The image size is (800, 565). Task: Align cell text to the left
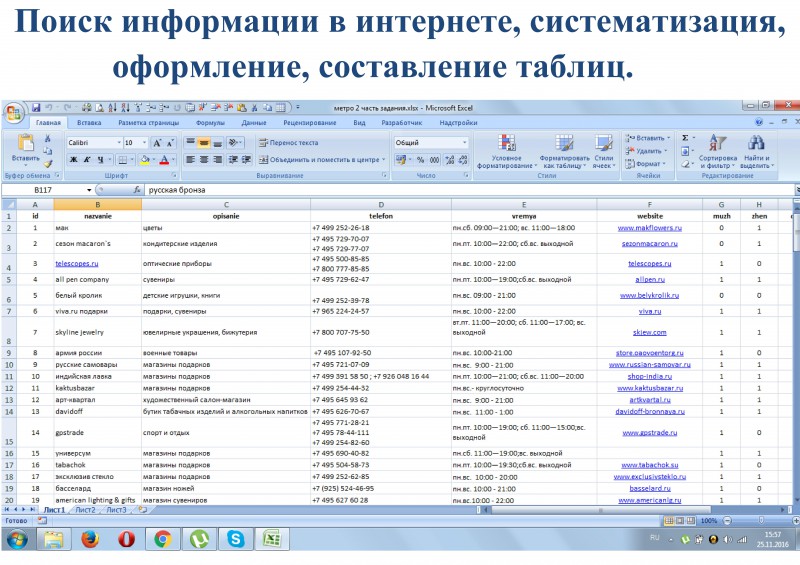coord(190,160)
